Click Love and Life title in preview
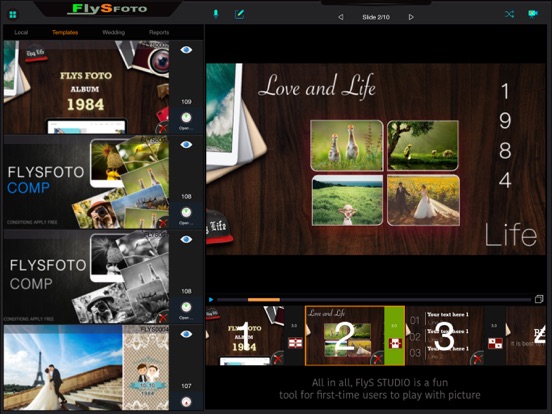This screenshot has width=552, height=414. click(317, 86)
